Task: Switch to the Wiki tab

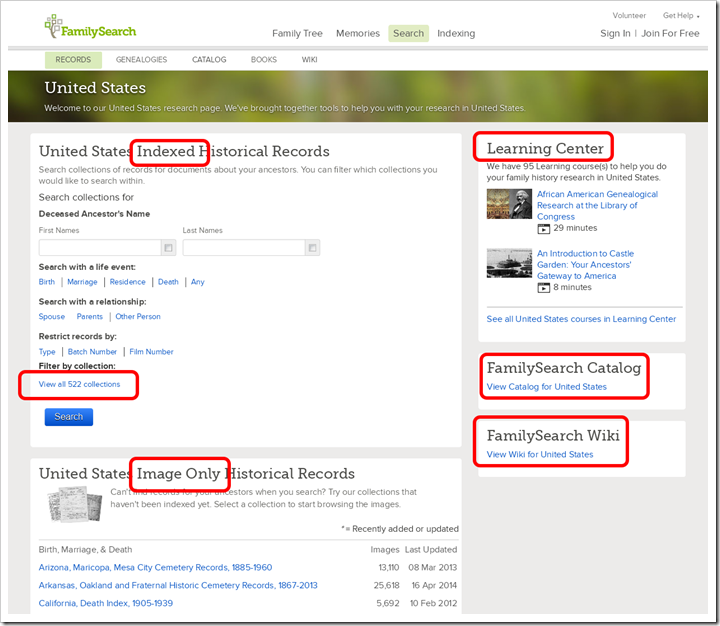Action: [x=309, y=60]
